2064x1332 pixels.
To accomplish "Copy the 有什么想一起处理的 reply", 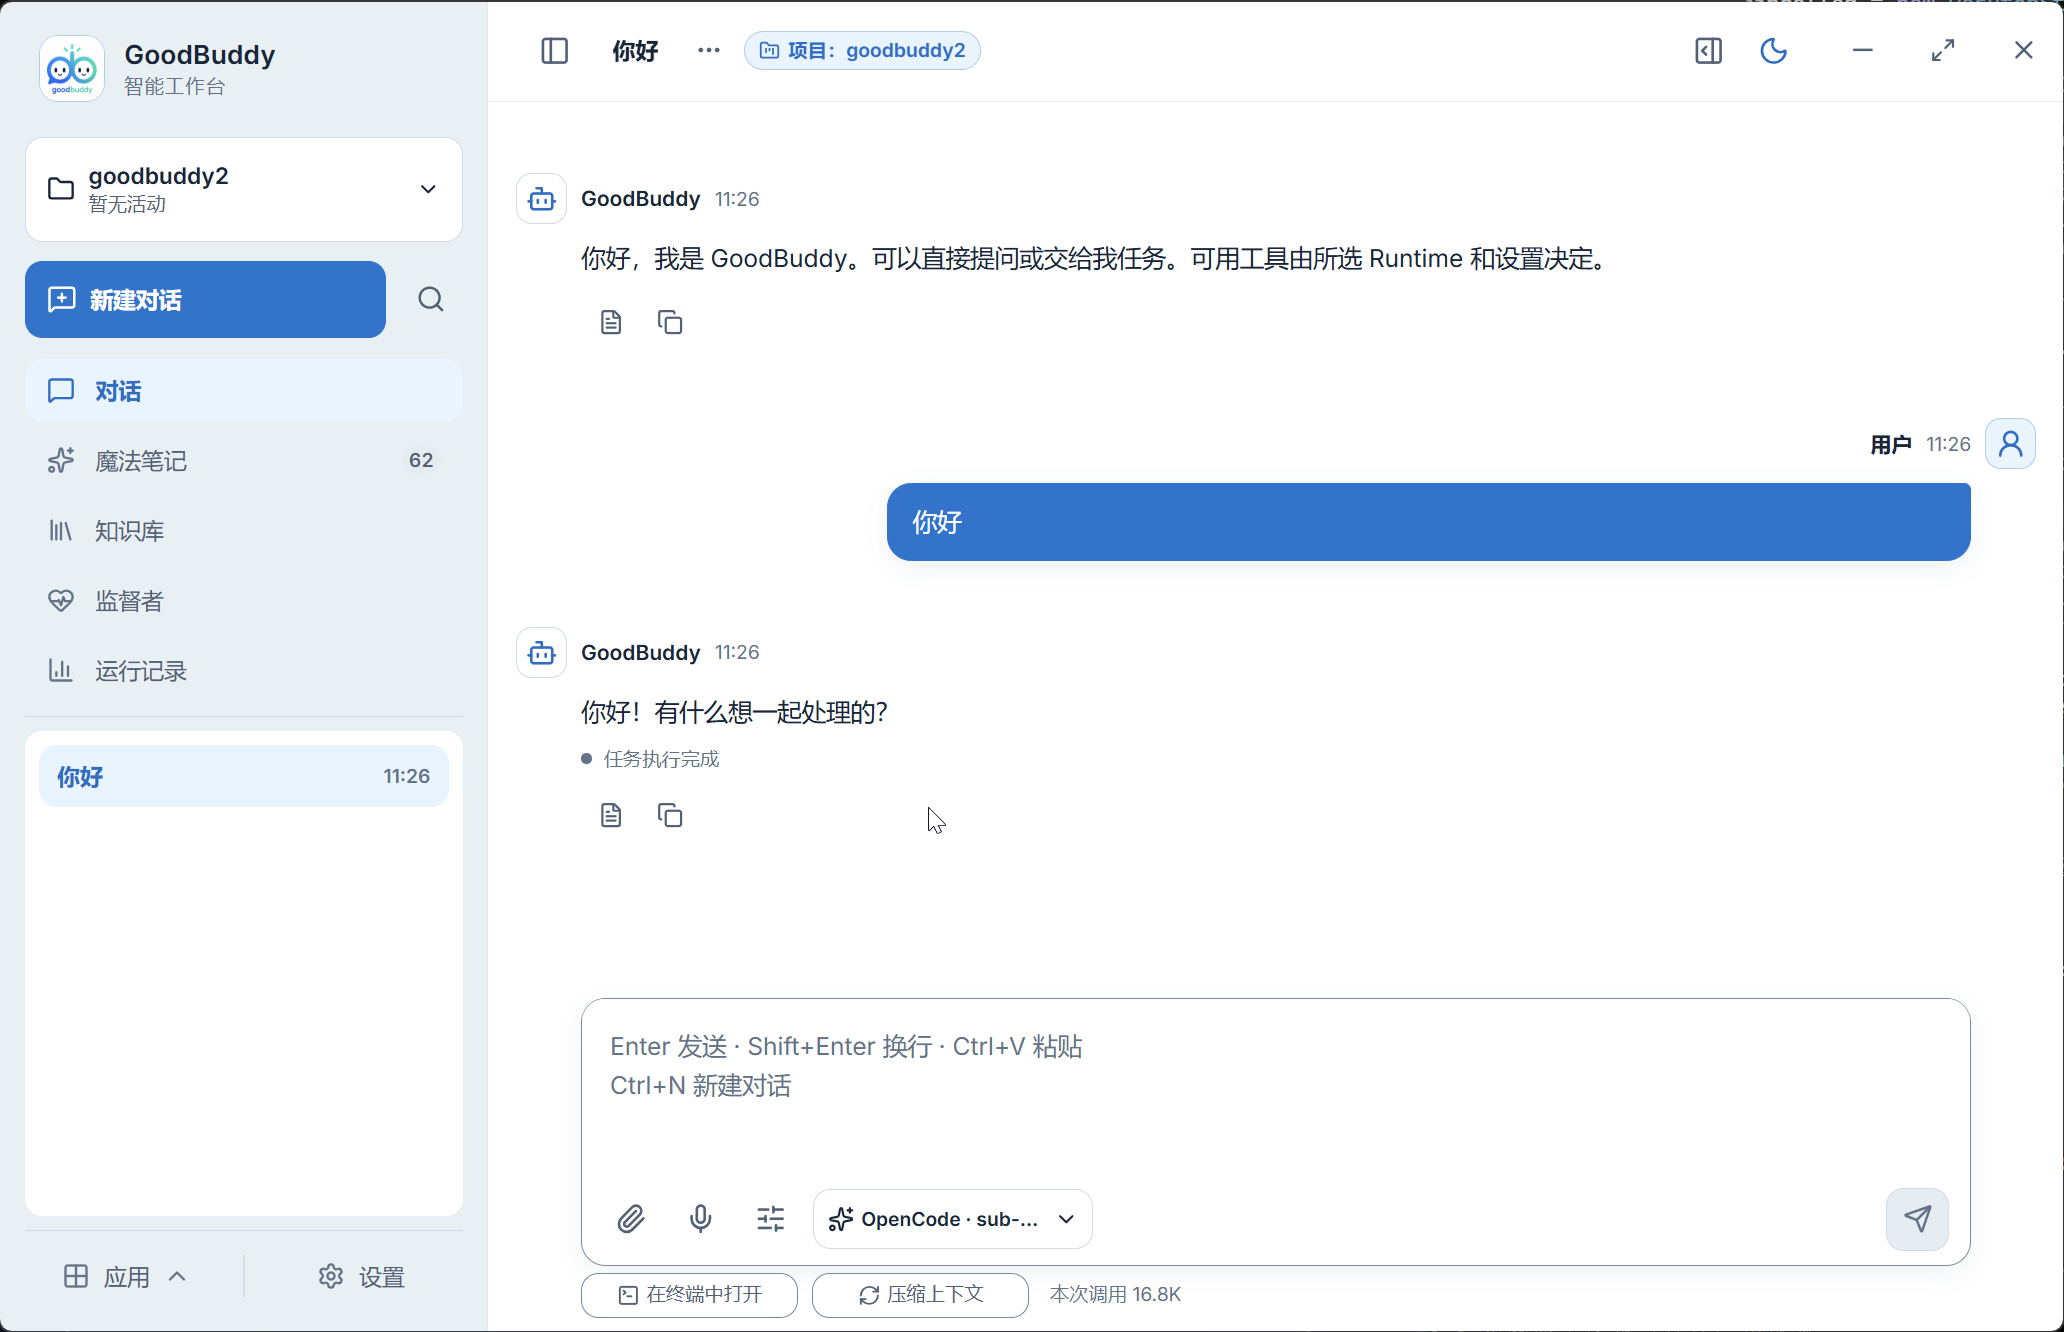I will pos(670,816).
